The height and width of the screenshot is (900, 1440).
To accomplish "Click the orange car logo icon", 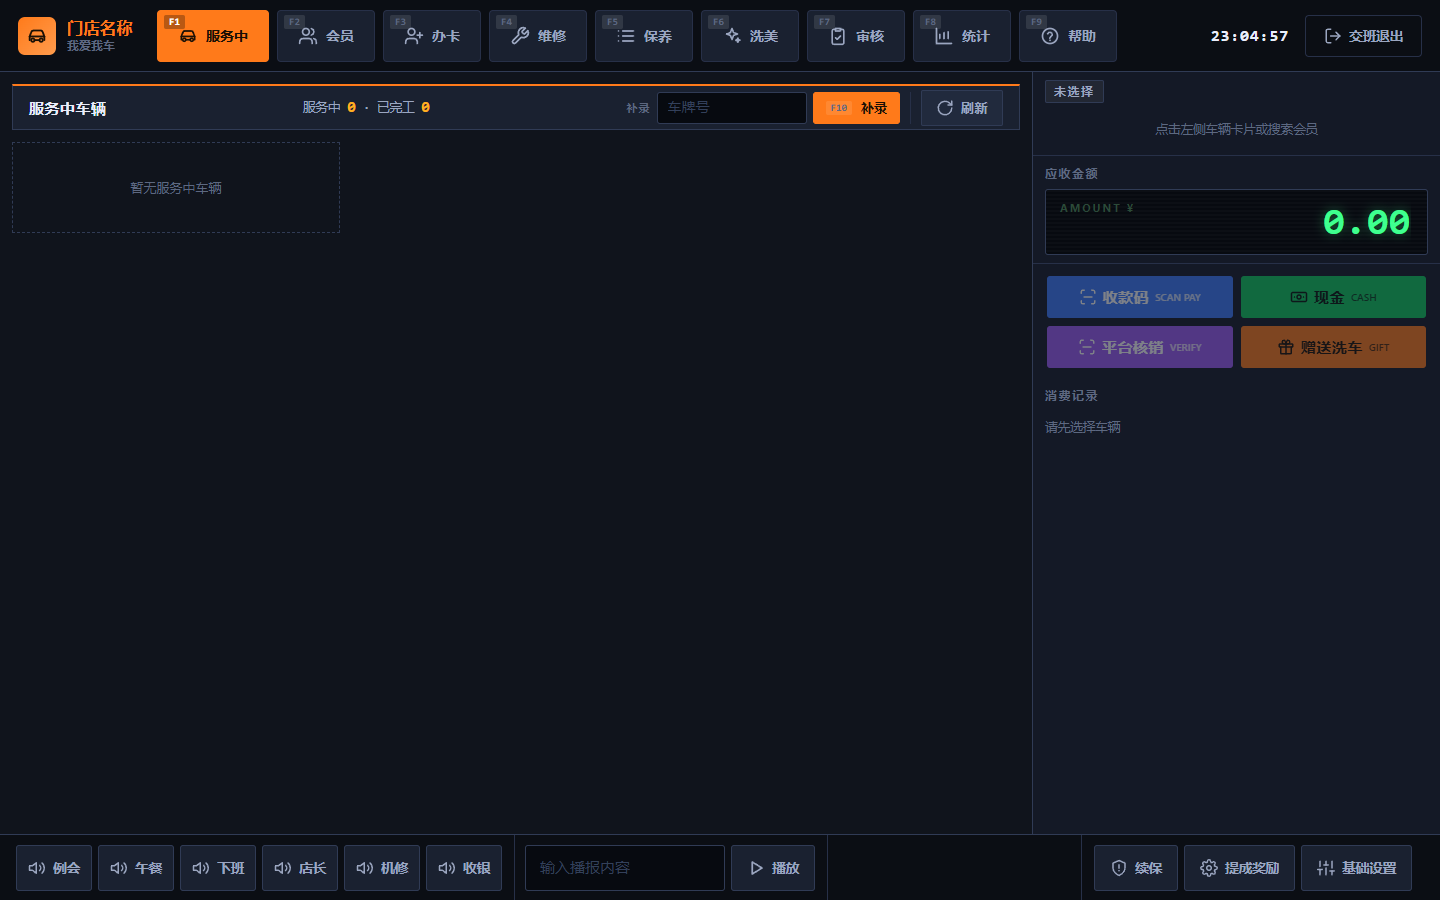I will [x=37, y=36].
